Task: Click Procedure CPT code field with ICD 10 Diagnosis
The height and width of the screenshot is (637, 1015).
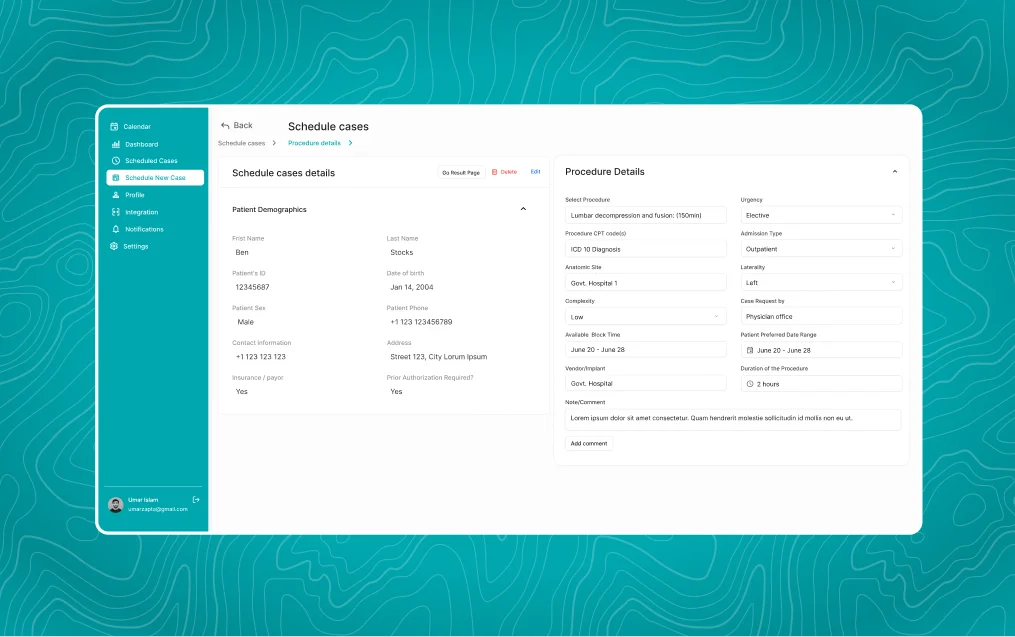Action: point(645,249)
